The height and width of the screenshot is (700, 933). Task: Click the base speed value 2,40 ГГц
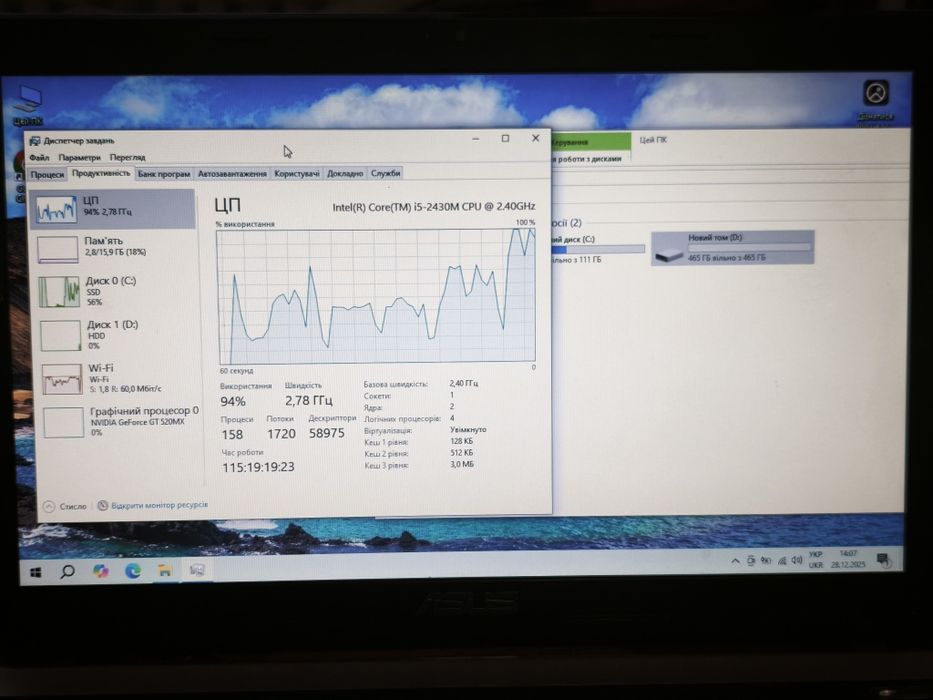click(x=464, y=383)
